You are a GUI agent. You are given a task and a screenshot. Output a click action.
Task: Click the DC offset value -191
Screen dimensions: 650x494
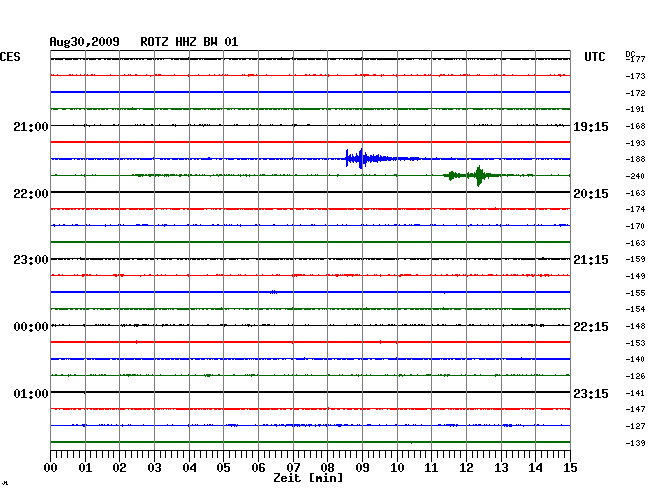(635, 109)
